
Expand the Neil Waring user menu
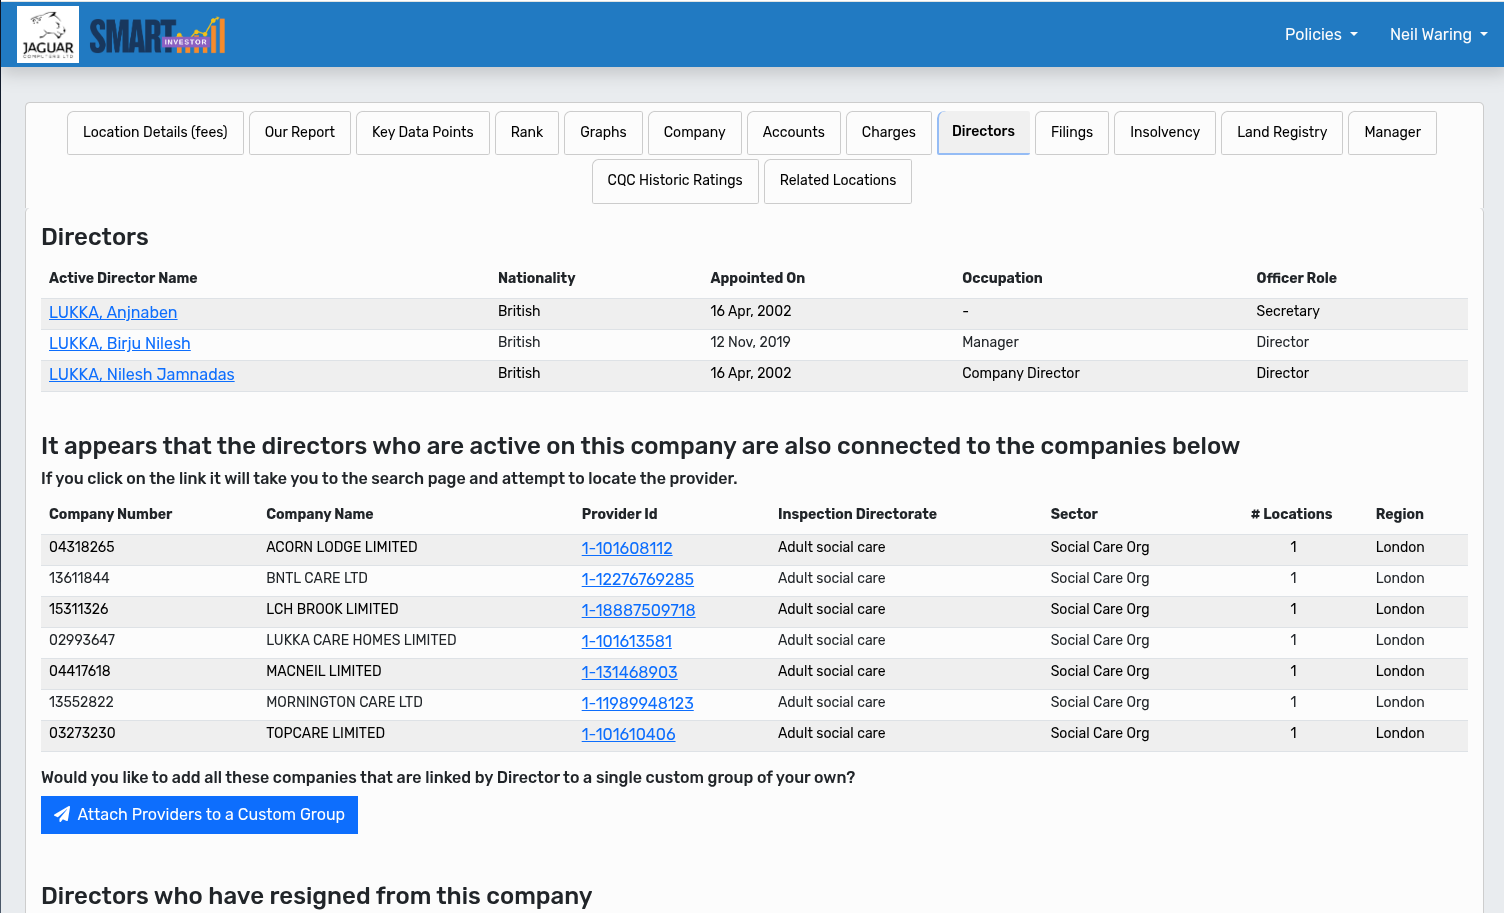[x=1437, y=35]
